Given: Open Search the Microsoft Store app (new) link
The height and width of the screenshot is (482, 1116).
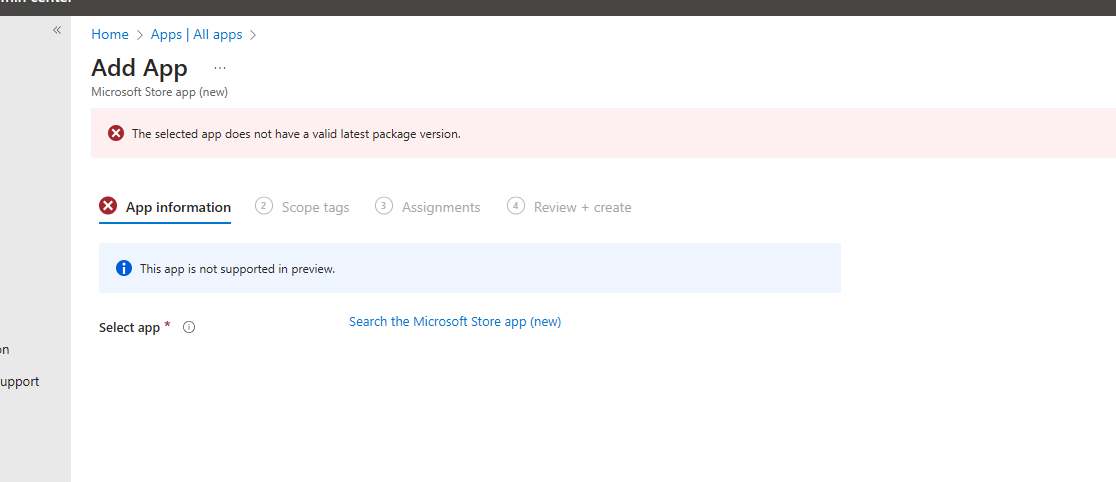Looking at the screenshot, I should tap(455, 322).
